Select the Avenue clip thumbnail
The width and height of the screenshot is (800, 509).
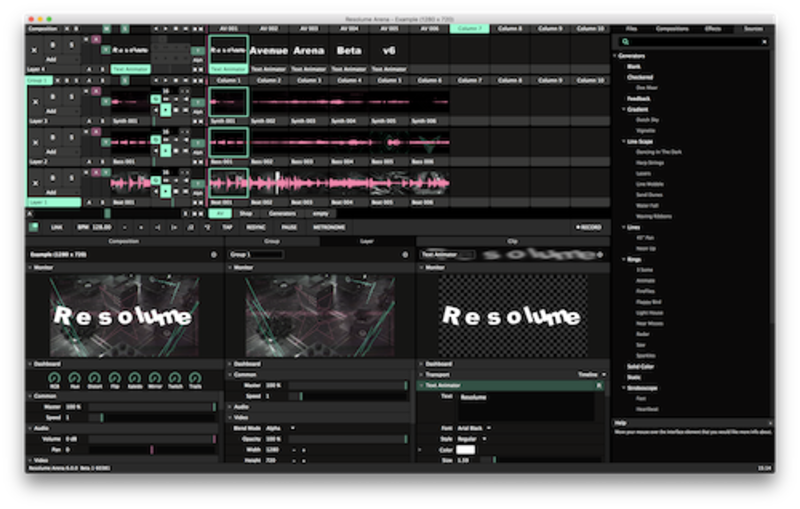(268, 49)
